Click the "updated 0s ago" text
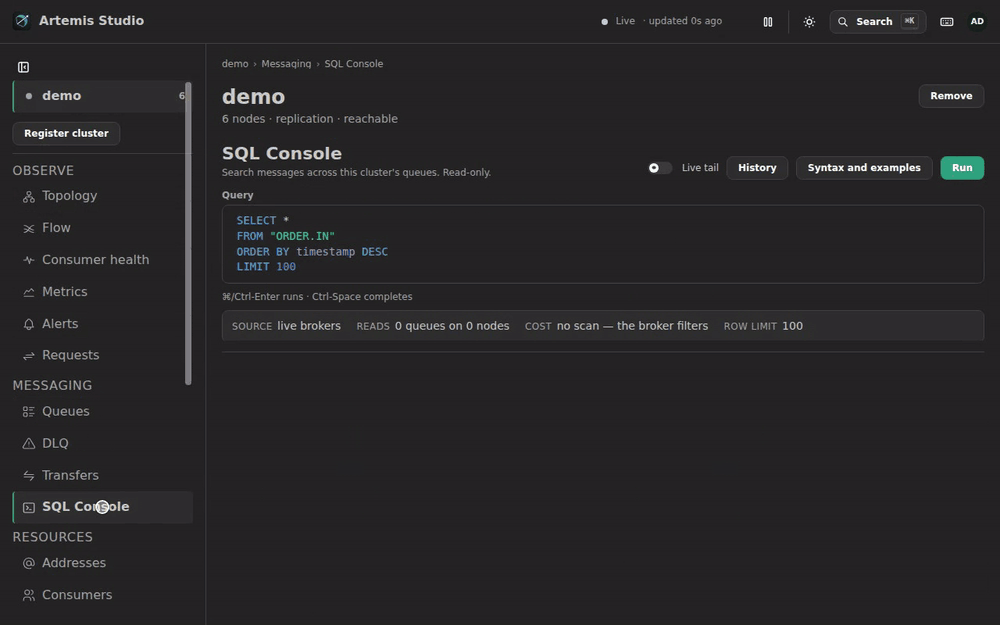 pos(685,21)
